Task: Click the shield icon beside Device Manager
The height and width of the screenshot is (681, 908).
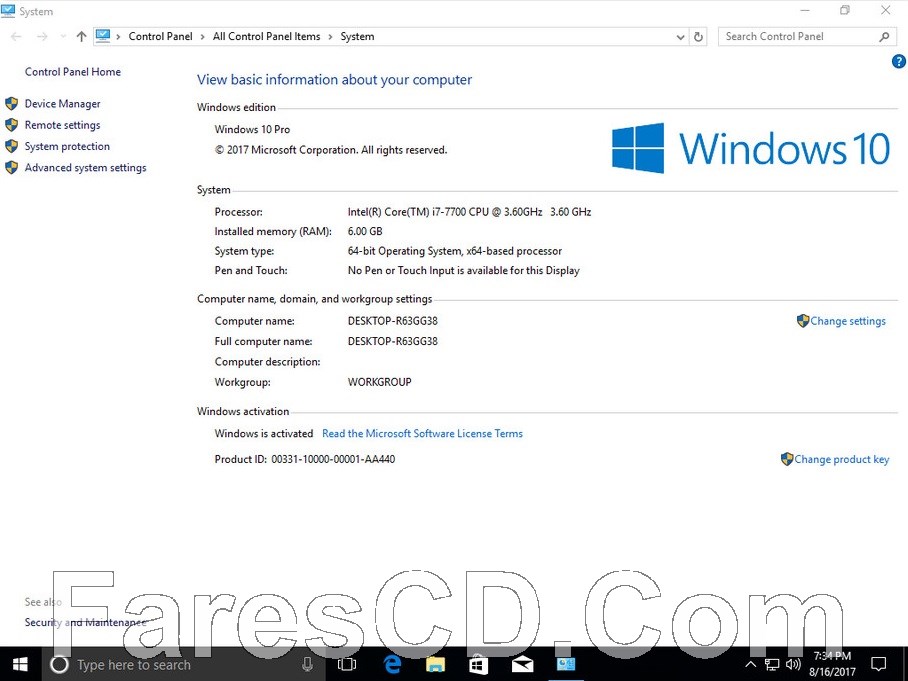Action: tap(12, 104)
